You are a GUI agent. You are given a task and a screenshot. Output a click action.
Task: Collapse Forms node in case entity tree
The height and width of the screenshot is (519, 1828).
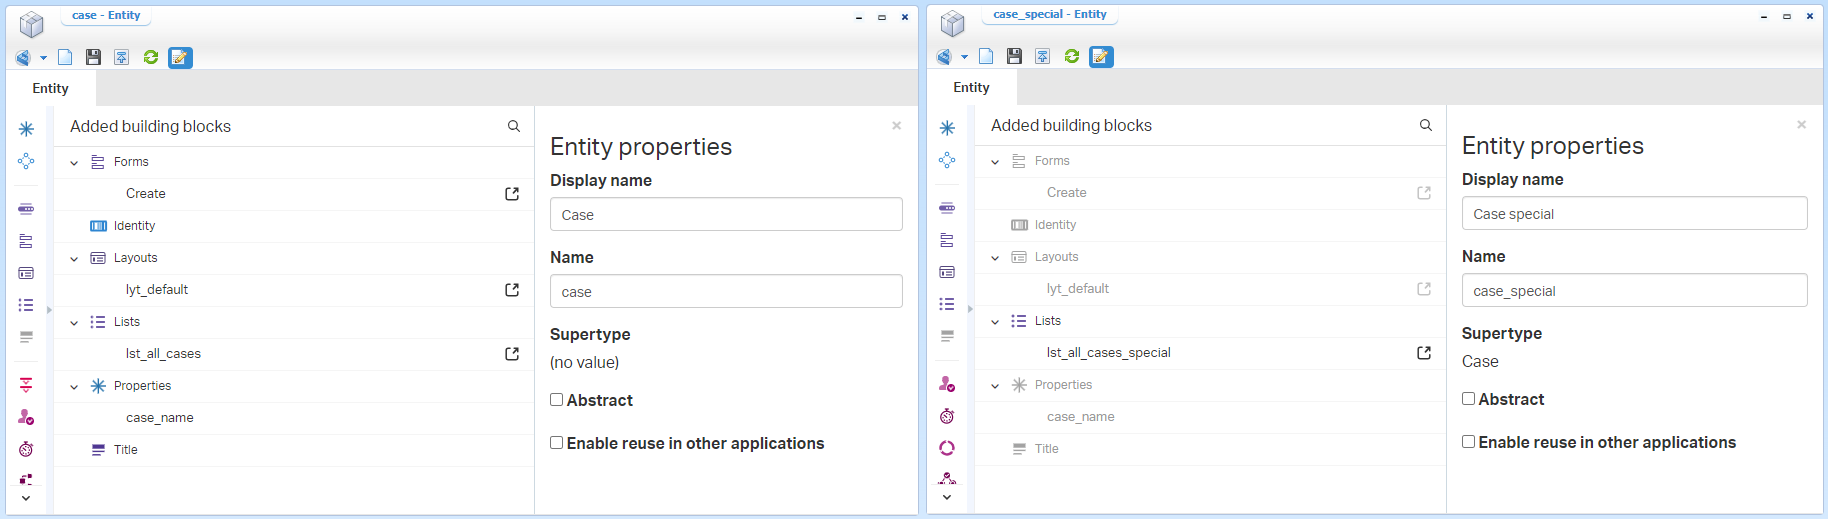click(74, 163)
